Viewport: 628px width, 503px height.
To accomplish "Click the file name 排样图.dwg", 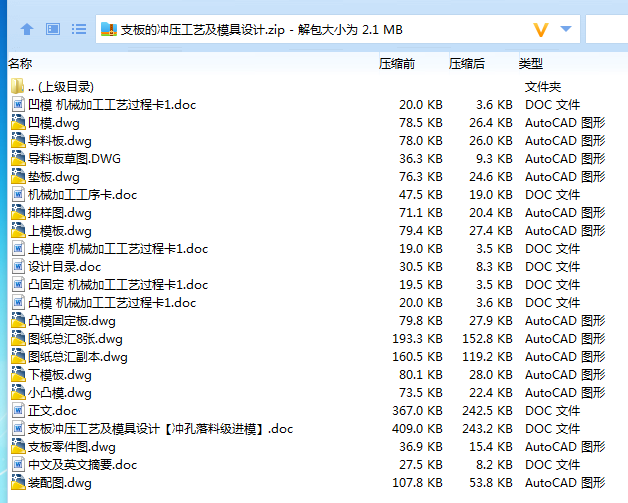I will (60, 213).
